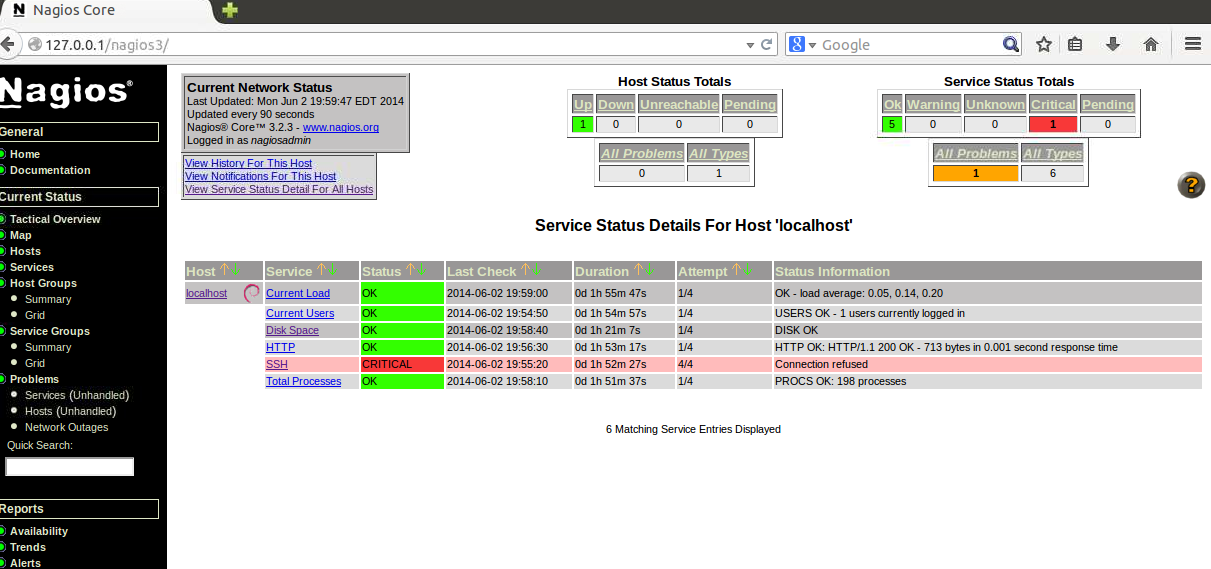Open the browser hamburger menu
Image resolution: width=1211 pixels, height=569 pixels.
[x=1192, y=44]
